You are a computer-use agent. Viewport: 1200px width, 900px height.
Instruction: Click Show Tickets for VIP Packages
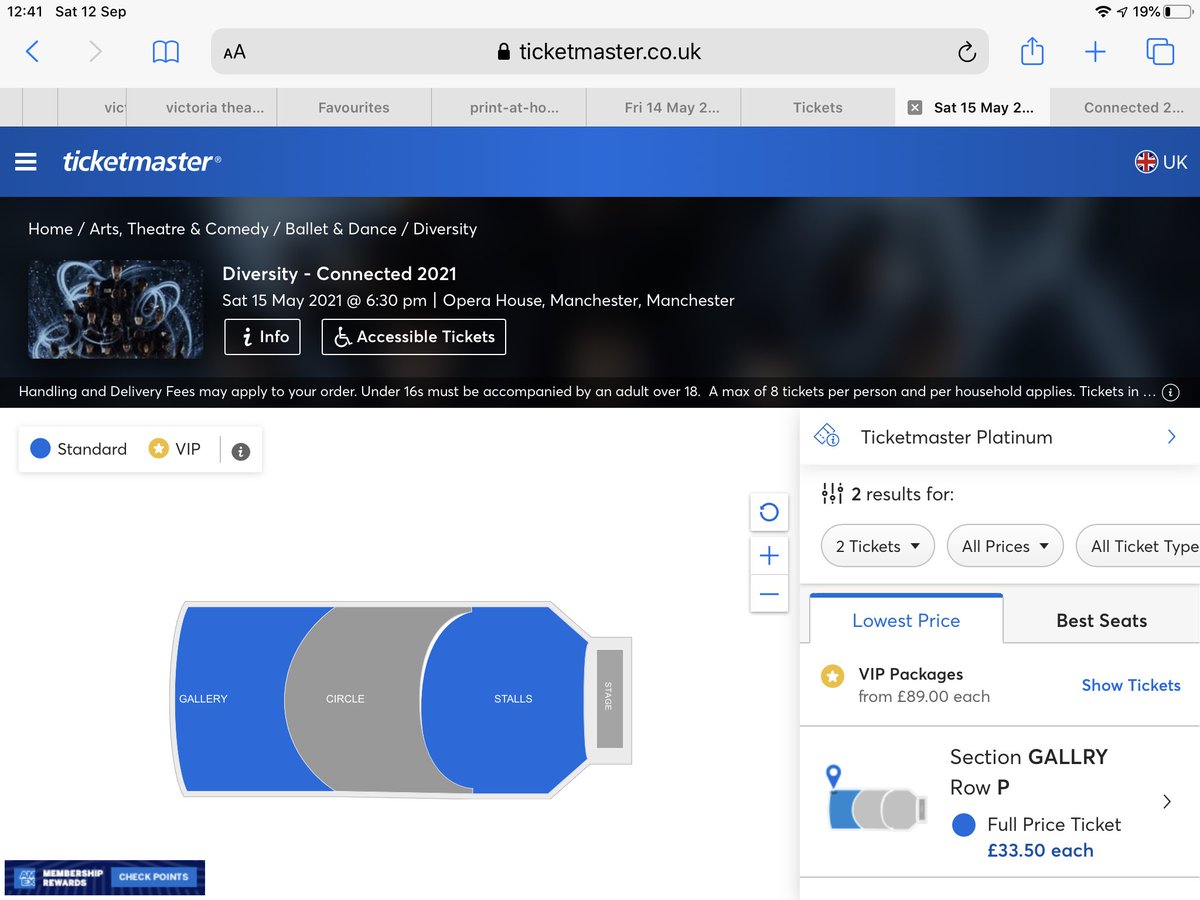click(1131, 685)
